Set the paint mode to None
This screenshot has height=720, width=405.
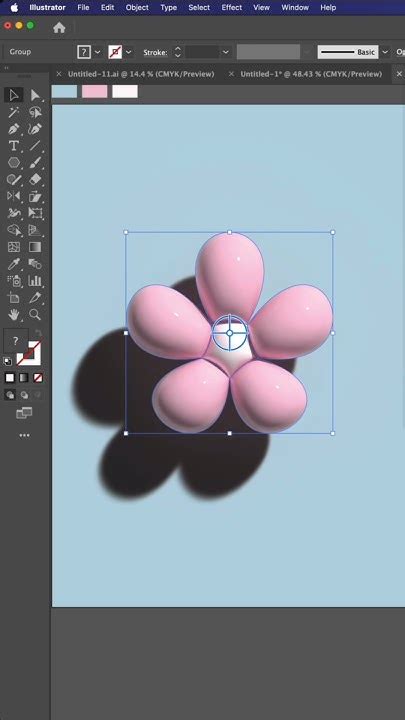[x=38, y=378]
